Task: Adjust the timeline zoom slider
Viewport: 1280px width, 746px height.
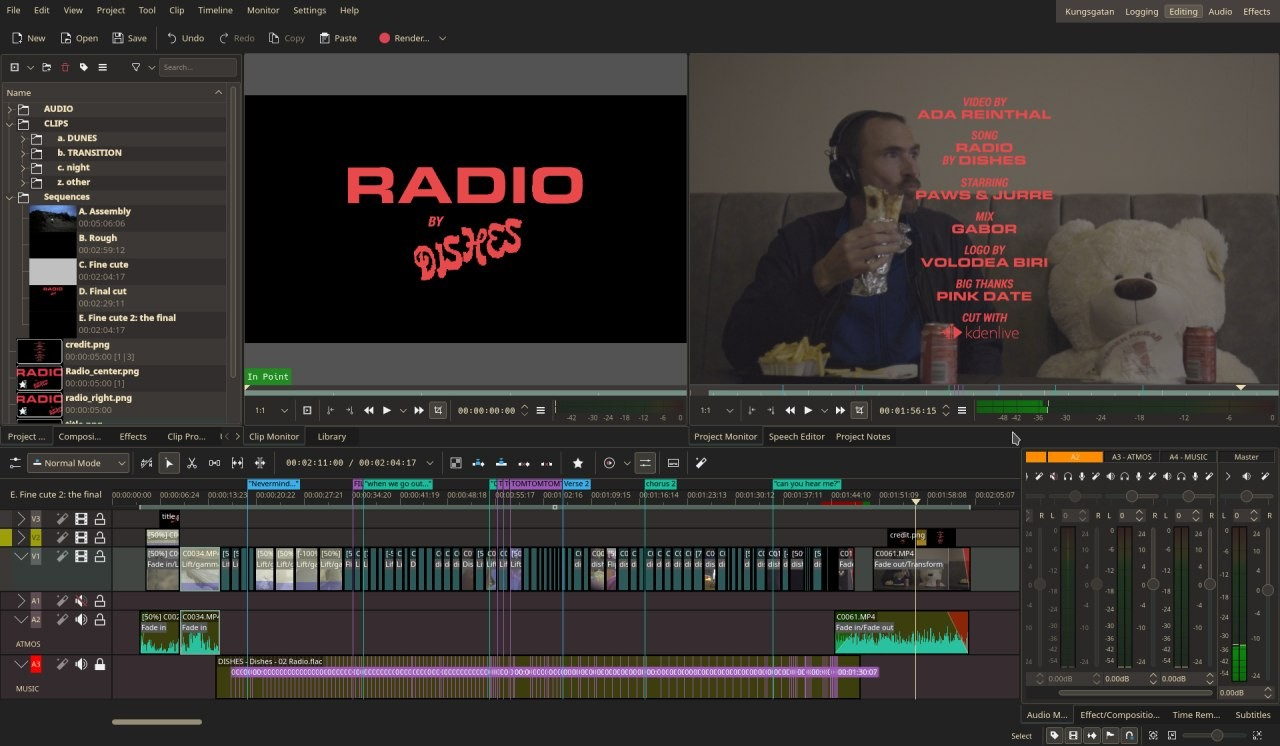Action: click(1216, 735)
